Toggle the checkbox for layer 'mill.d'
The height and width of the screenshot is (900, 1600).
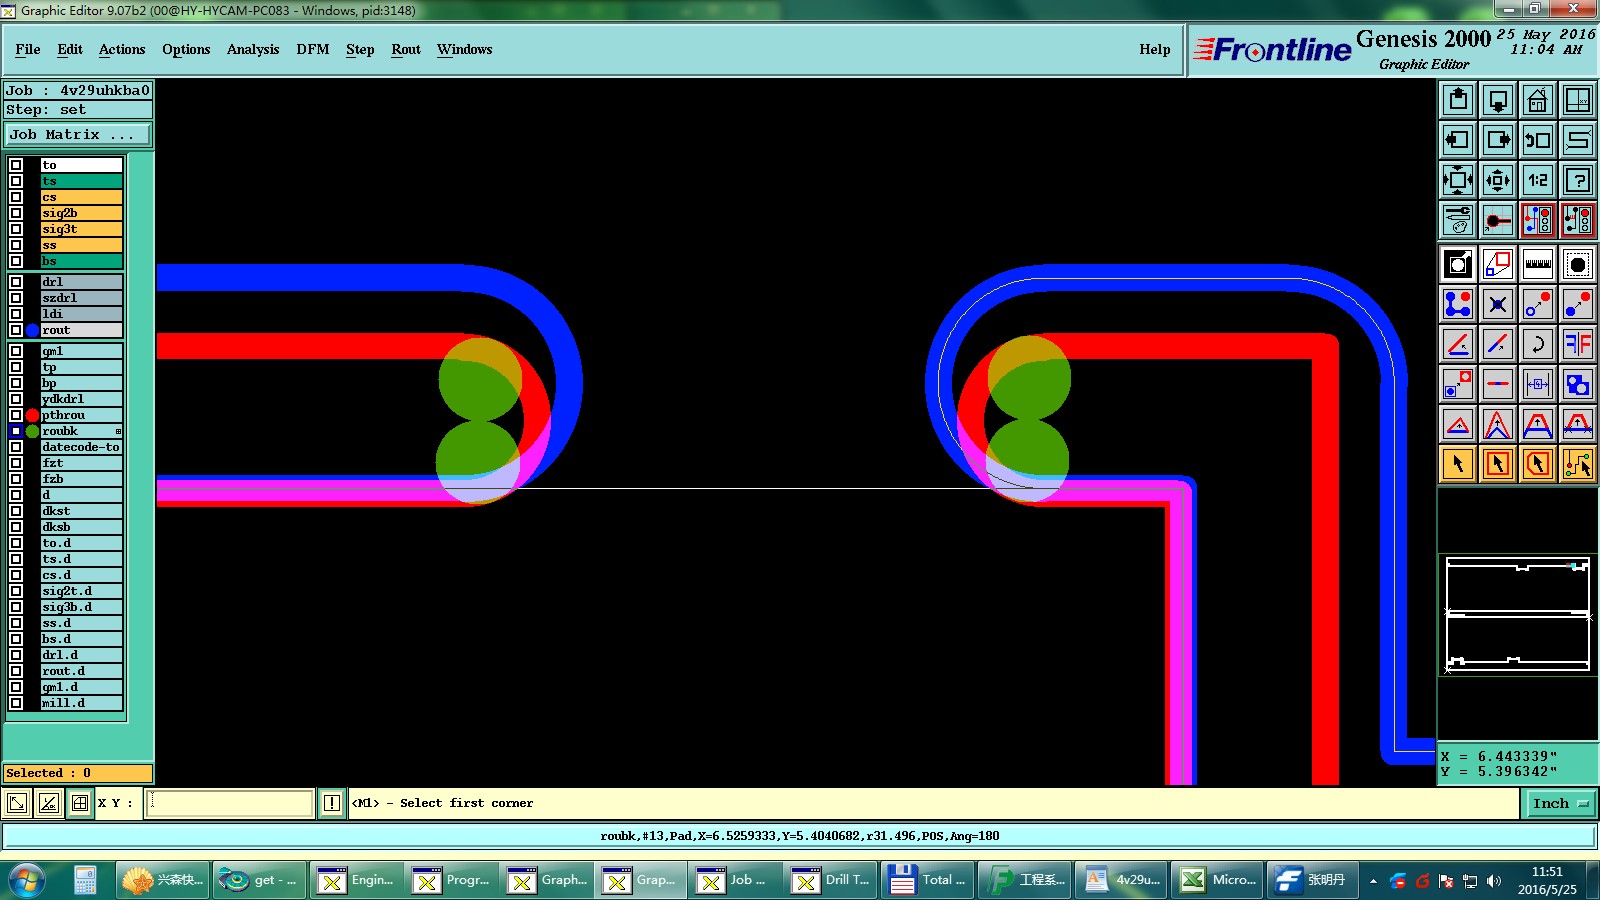16,703
